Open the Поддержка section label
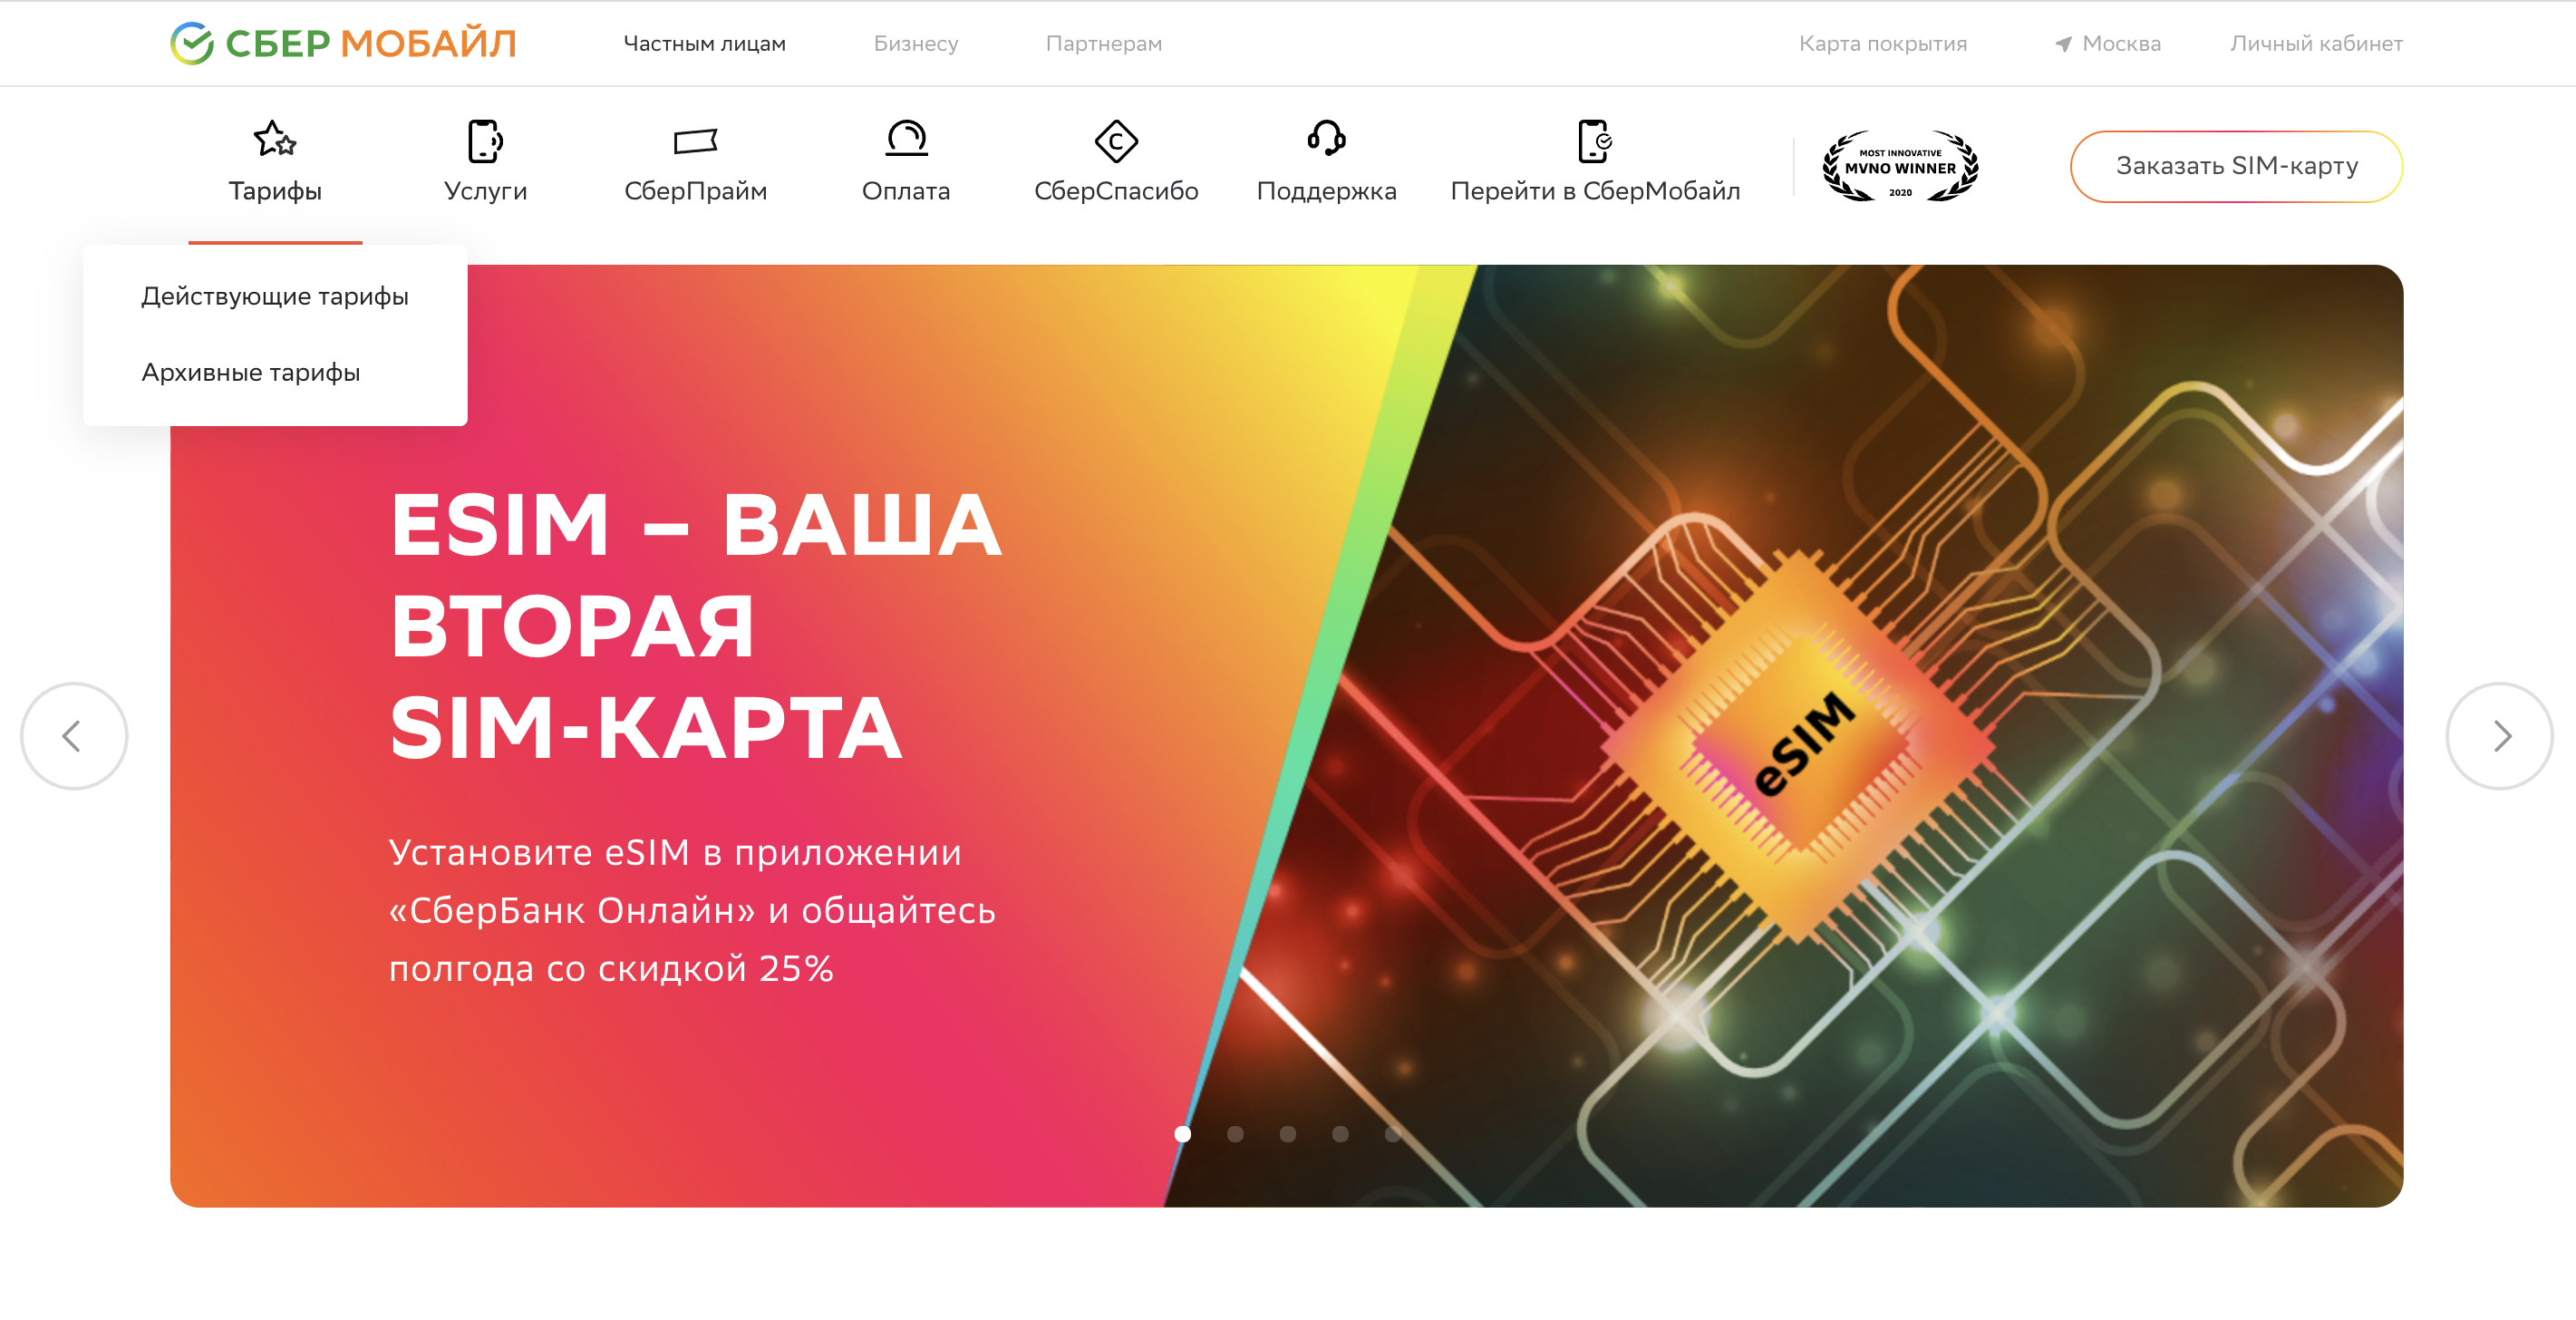 pyautogui.click(x=1327, y=191)
